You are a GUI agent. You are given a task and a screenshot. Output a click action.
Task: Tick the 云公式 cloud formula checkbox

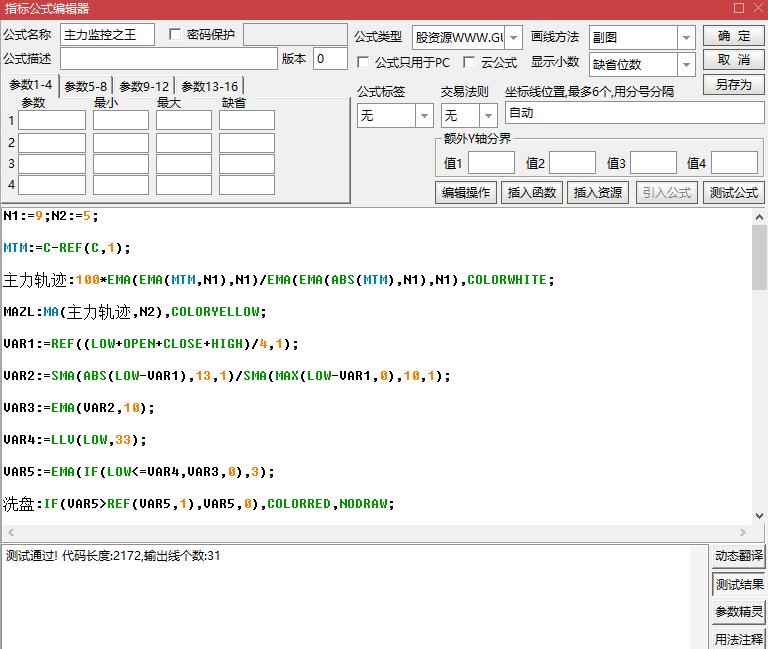469,62
